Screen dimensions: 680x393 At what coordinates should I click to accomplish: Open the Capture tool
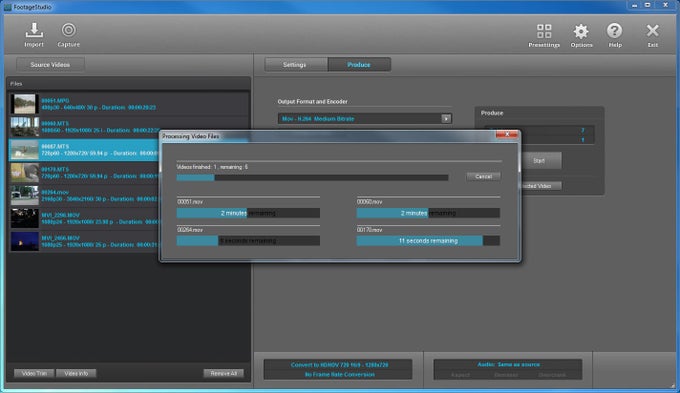[69, 35]
